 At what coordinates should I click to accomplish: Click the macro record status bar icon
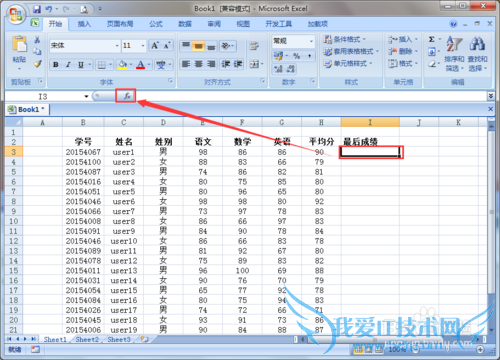tap(35, 350)
